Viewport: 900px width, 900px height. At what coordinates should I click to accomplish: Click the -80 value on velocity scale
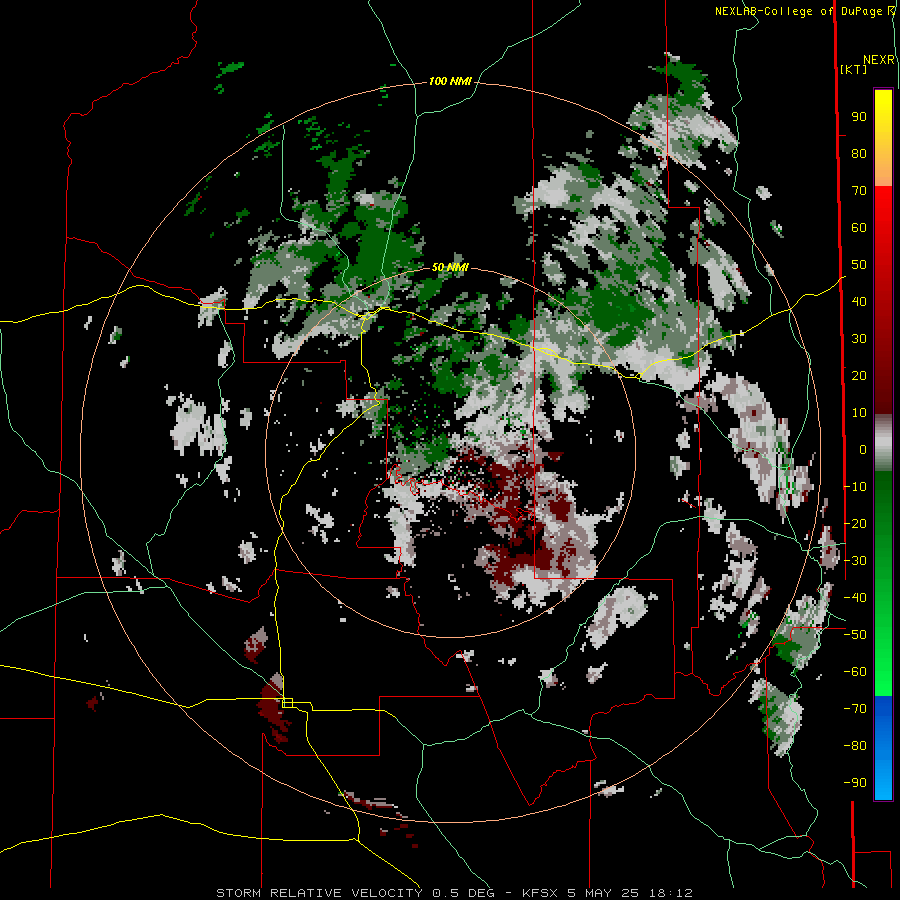coord(855,746)
